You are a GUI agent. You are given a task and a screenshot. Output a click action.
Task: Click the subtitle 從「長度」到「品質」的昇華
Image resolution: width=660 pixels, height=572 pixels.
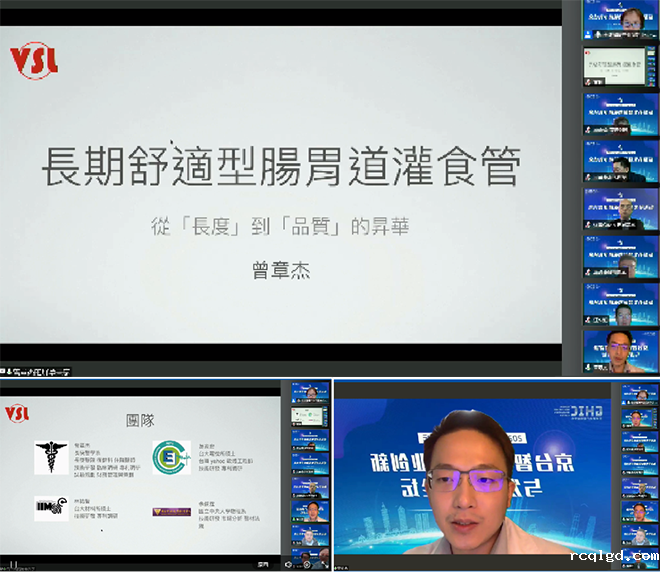(x=281, y=226)
